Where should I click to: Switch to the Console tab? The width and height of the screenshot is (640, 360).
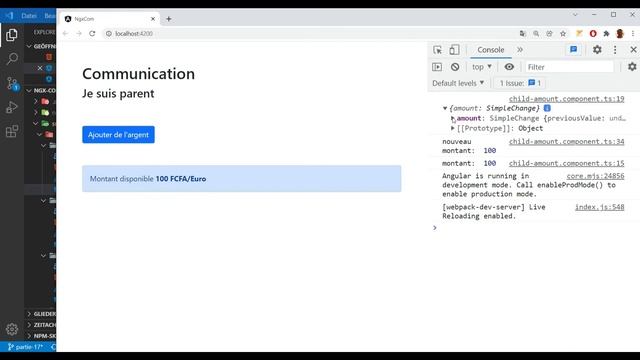point(491,50)
